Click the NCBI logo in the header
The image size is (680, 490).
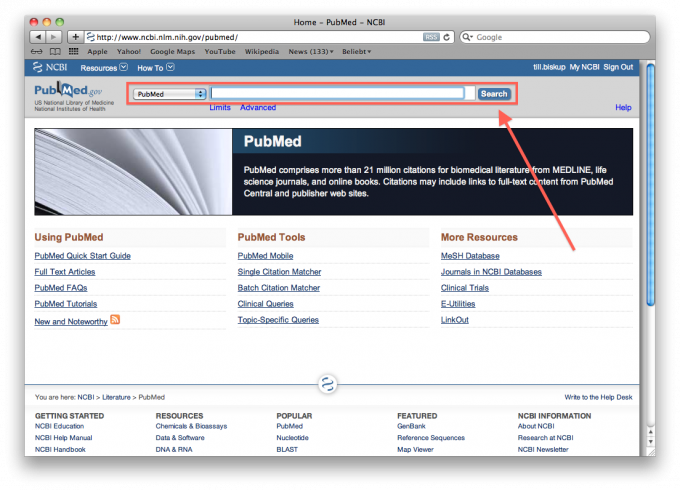(50, 67)
